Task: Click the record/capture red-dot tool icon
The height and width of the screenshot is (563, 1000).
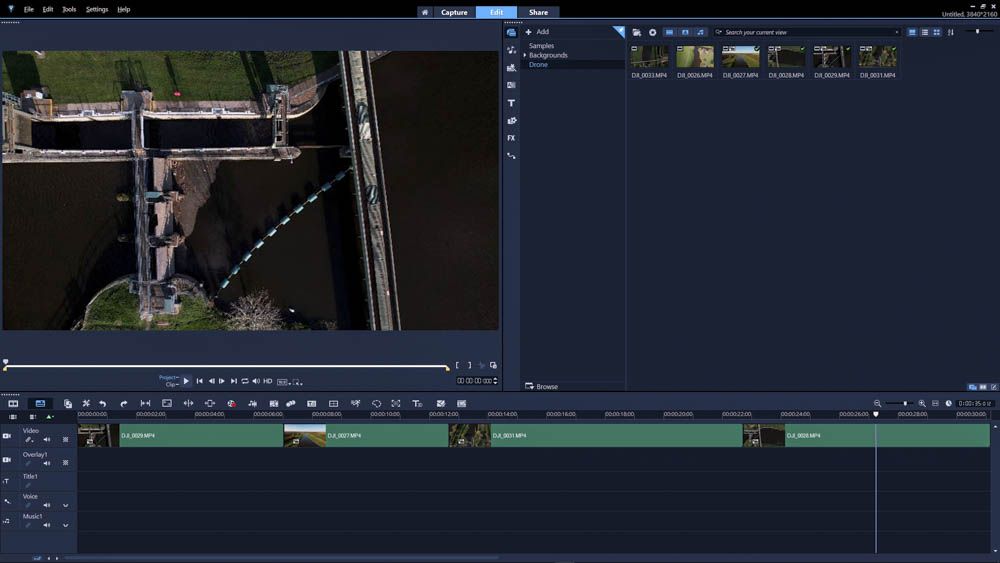Action: 232,404
